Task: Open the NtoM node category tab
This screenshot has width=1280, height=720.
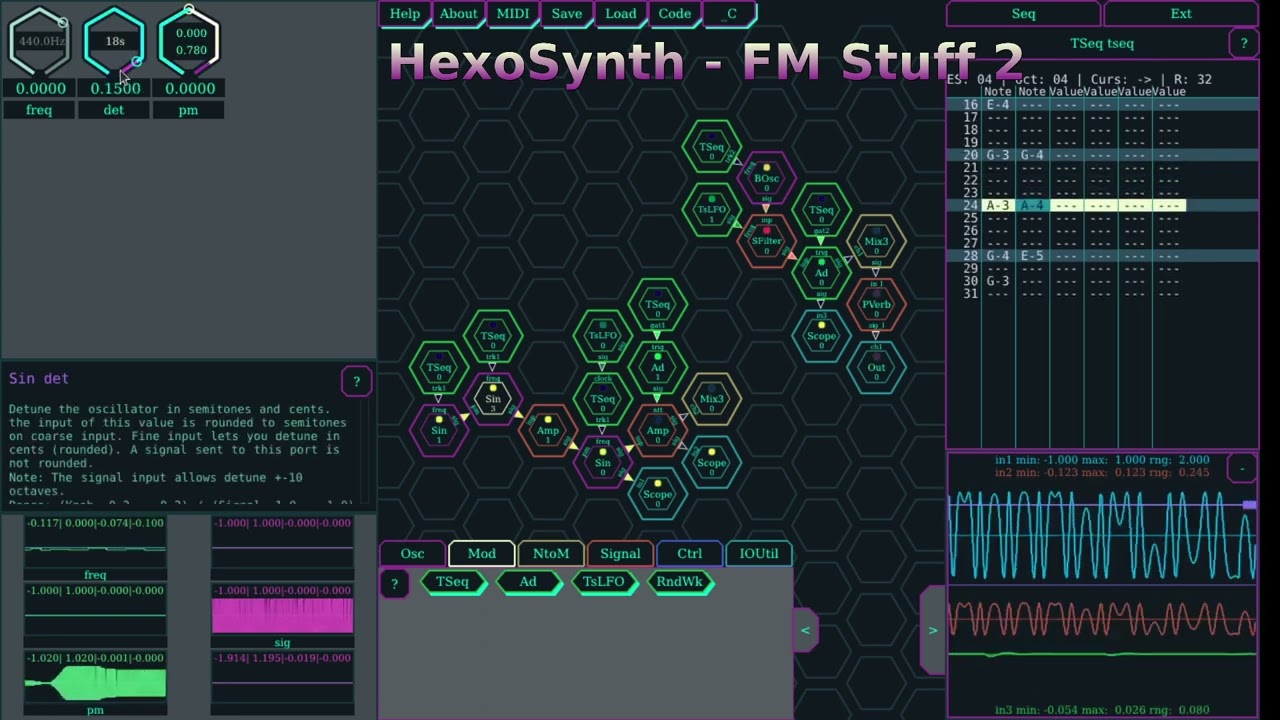Action: 551,554
